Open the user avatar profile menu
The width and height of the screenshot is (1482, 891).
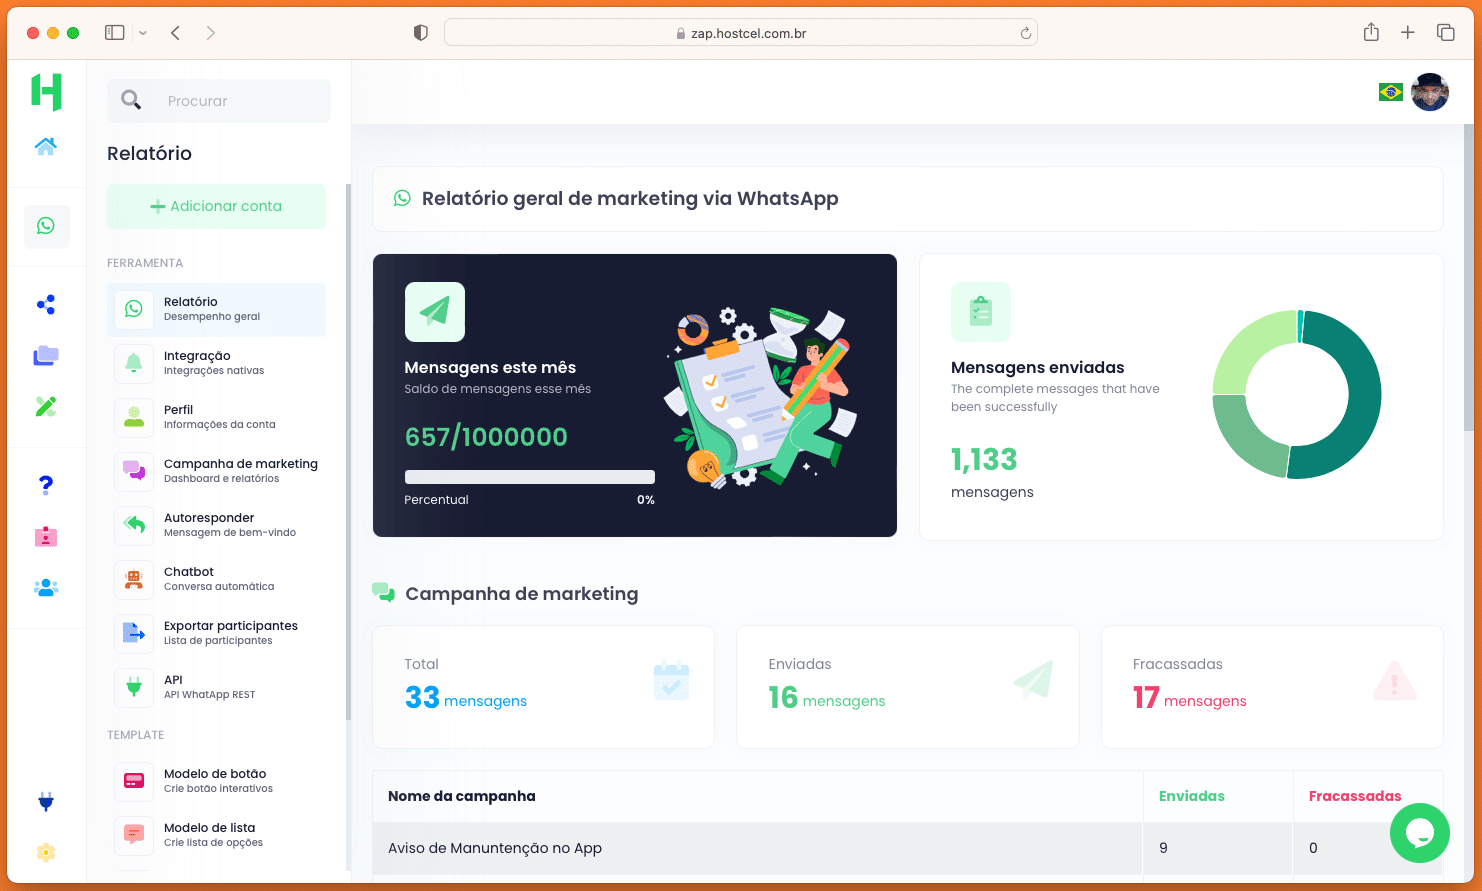(1430, 92)
